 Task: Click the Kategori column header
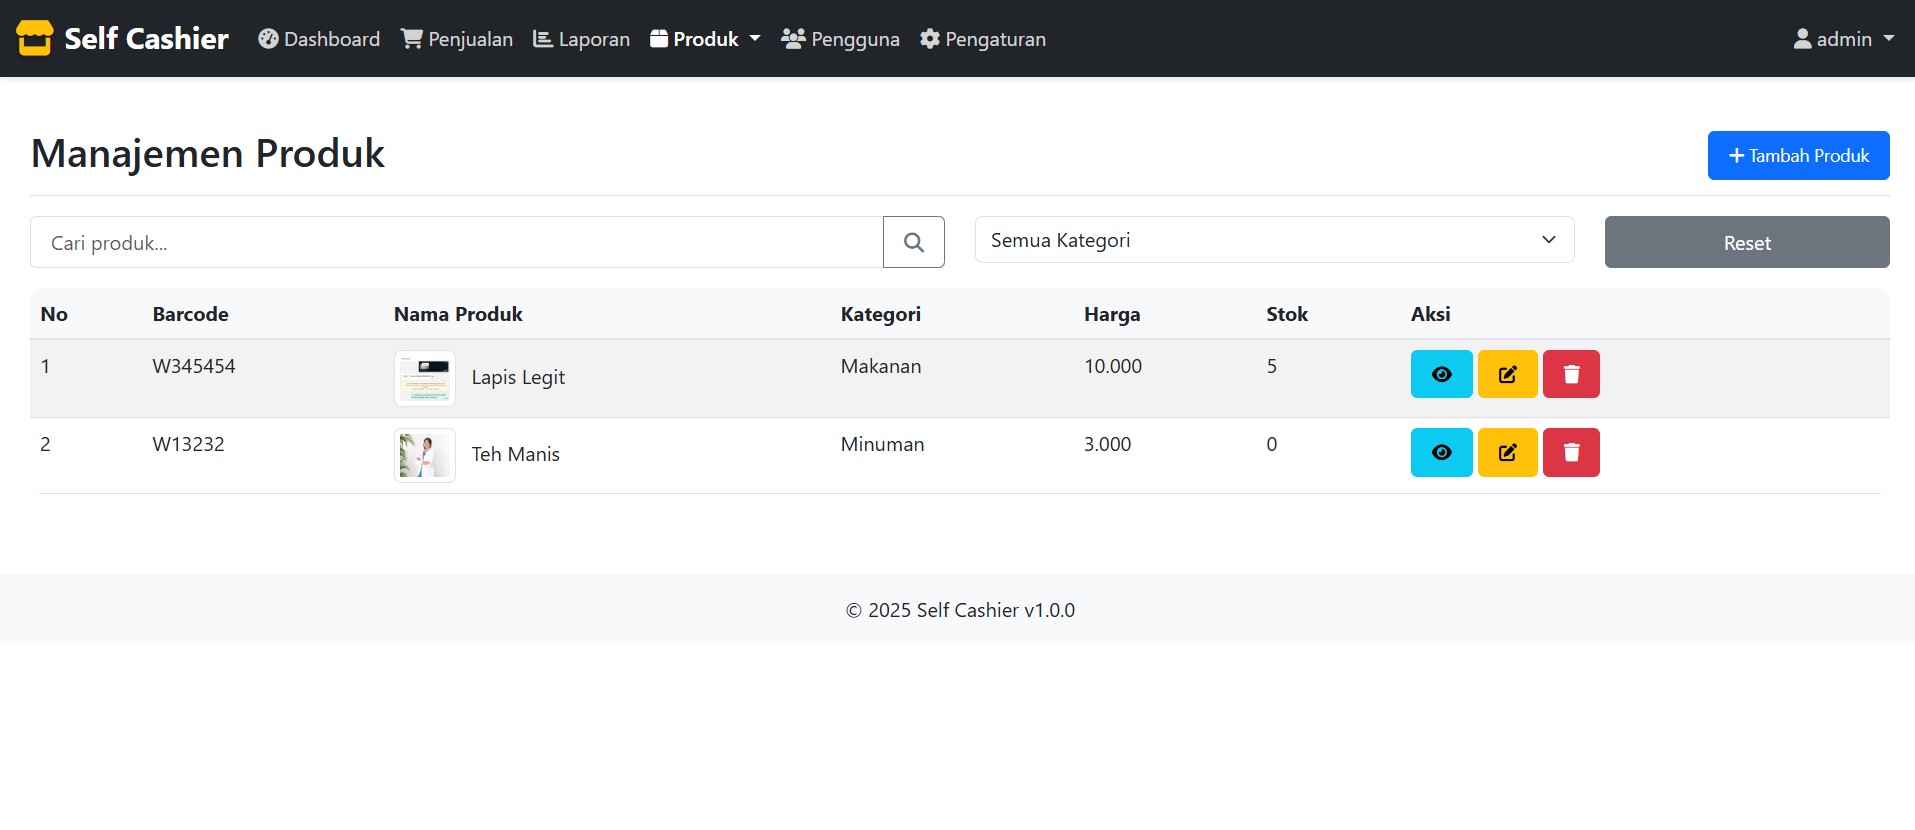[x=880, y=314]
